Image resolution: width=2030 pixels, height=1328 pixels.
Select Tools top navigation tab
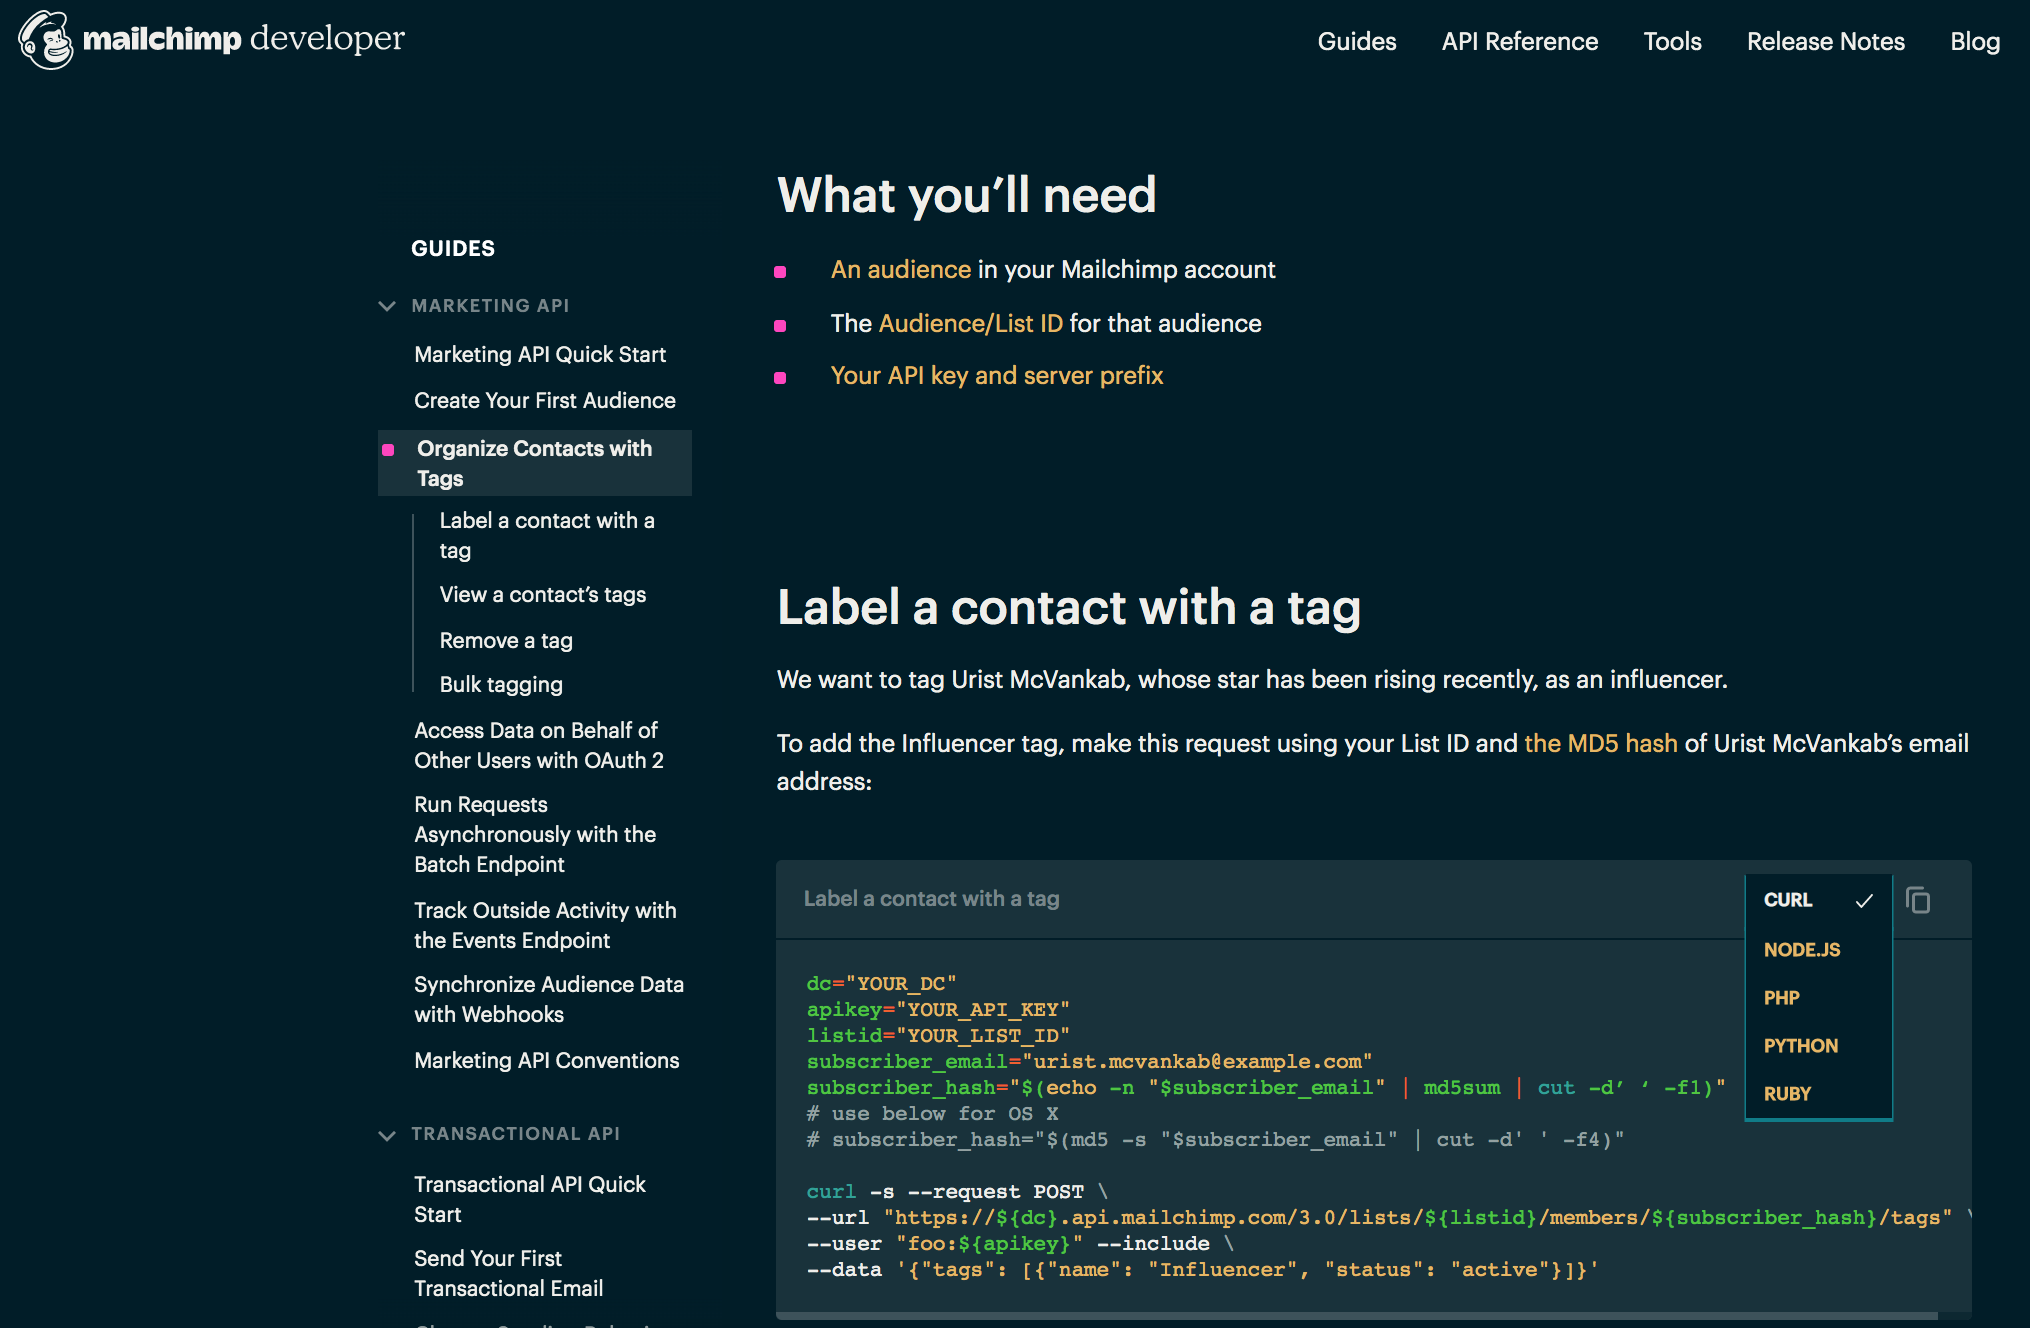click(1671, 40)
